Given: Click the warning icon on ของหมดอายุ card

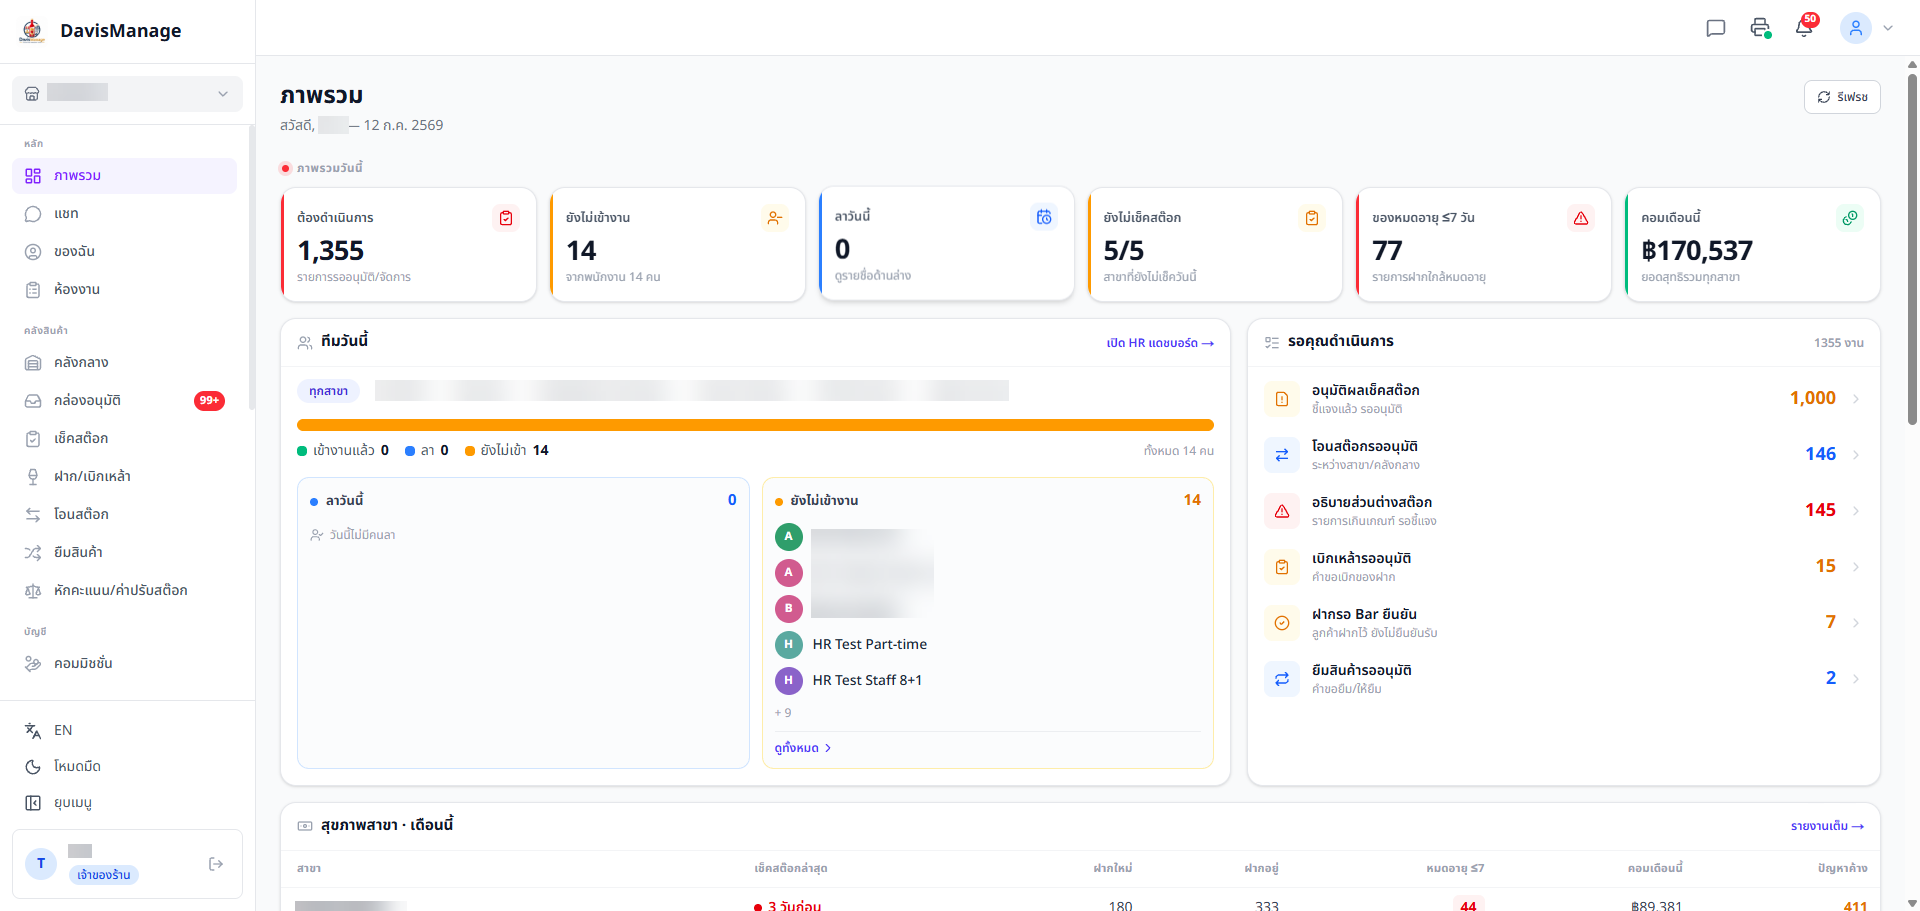Looking at the screenshot, I should (1581, 218).
